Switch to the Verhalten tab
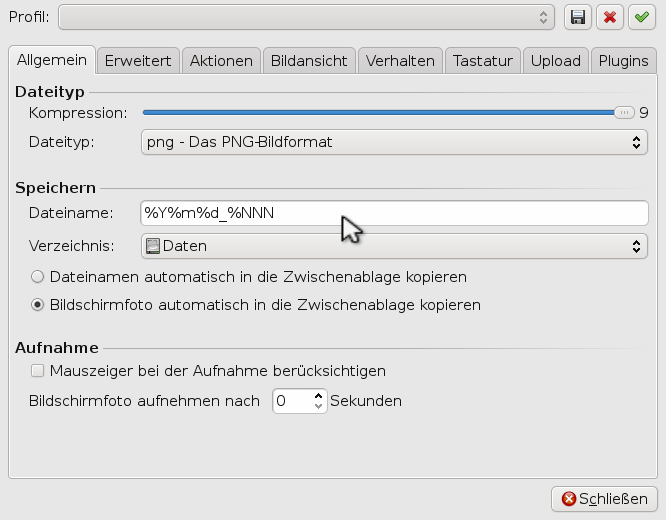 (x=400, y=61)
